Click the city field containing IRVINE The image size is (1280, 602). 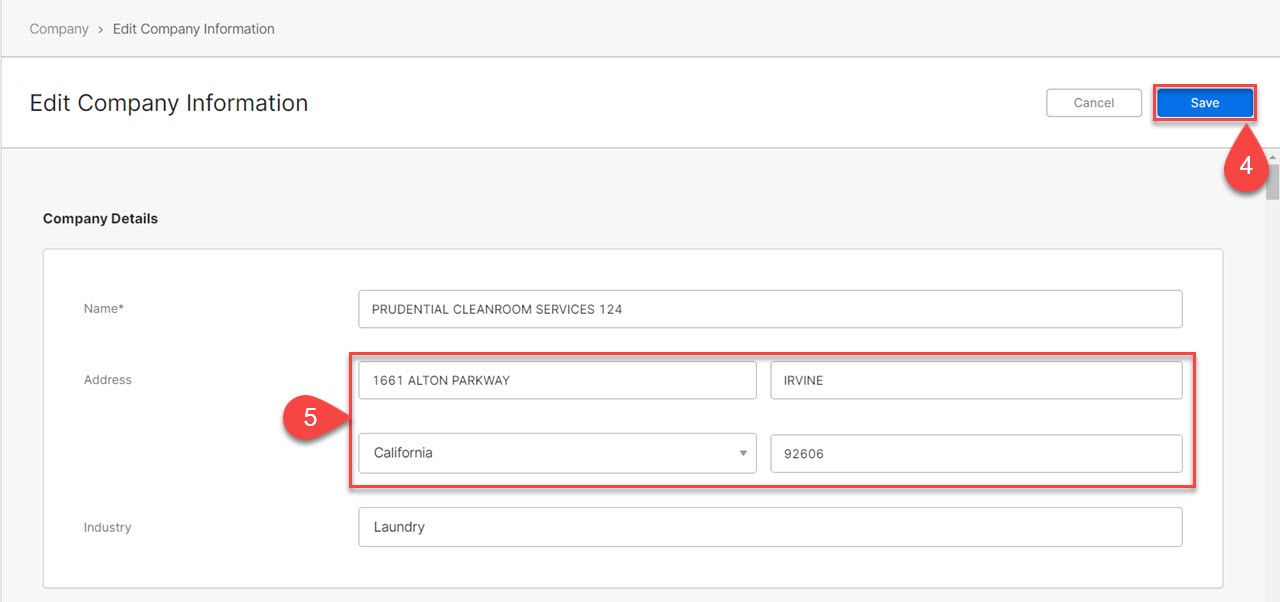(x=976, y=380)
